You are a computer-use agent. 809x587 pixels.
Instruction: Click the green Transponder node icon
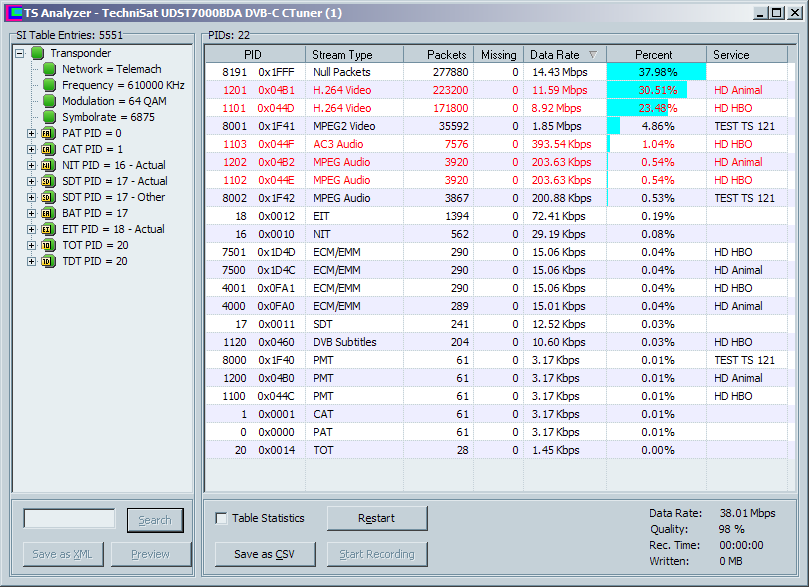coord(37,53)
